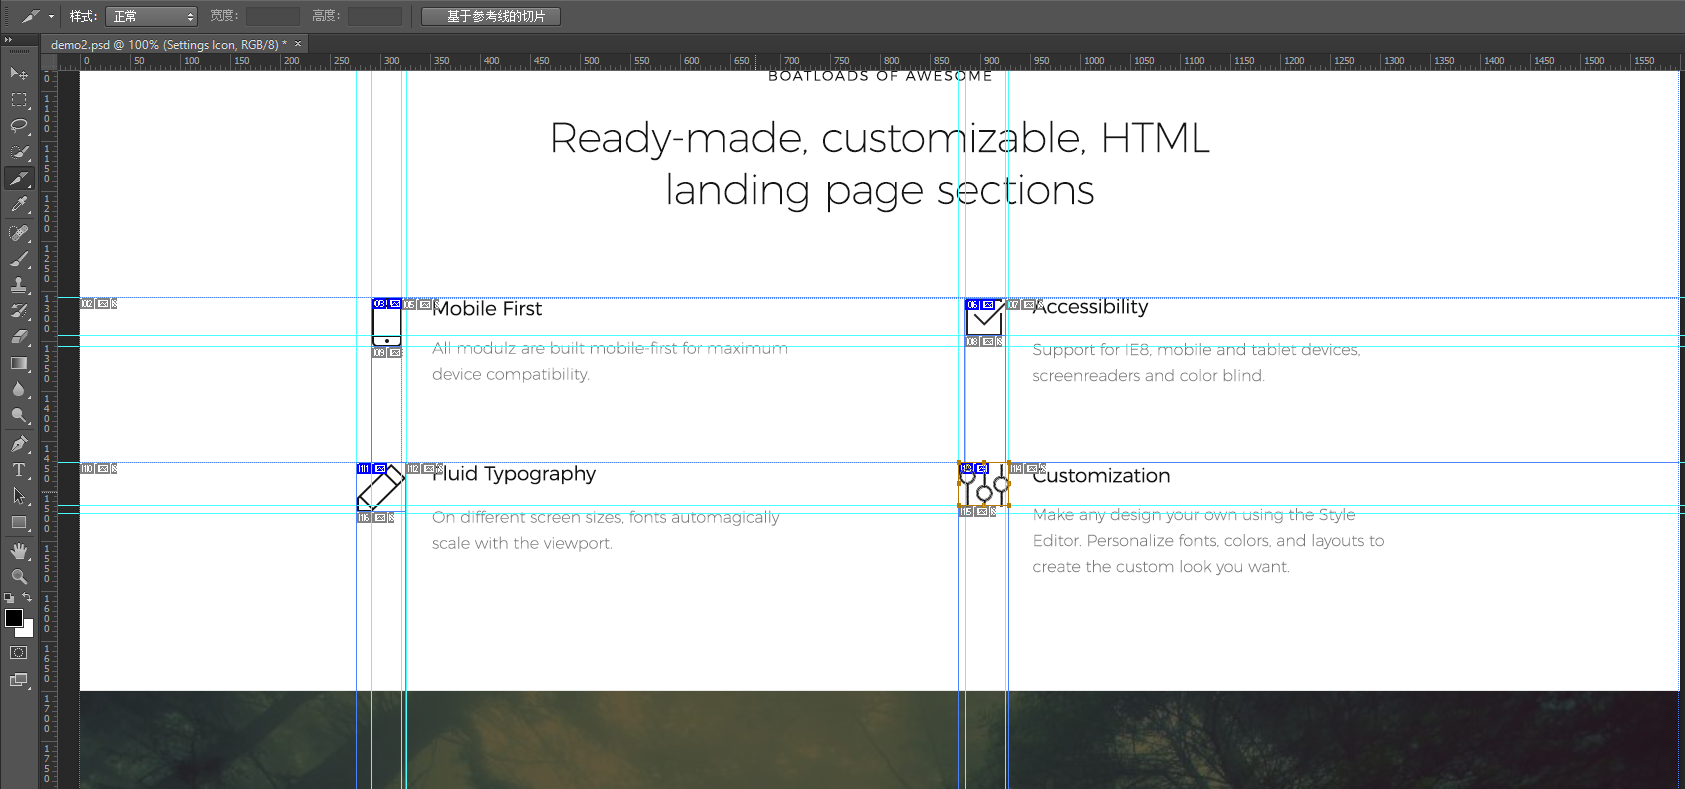This screenshot has height=789, width=1685.
Task: Click the 基于参考线的切片 button
Action: (x=491, y=16)
